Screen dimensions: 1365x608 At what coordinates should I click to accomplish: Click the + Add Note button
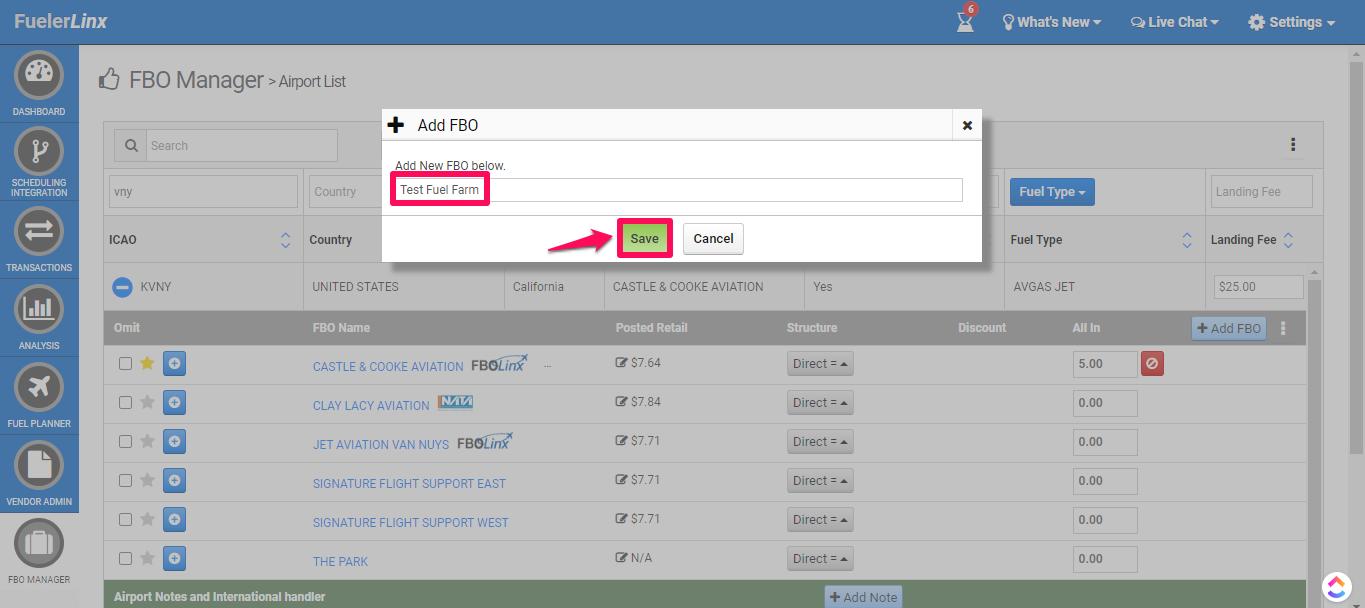point(863,597)
